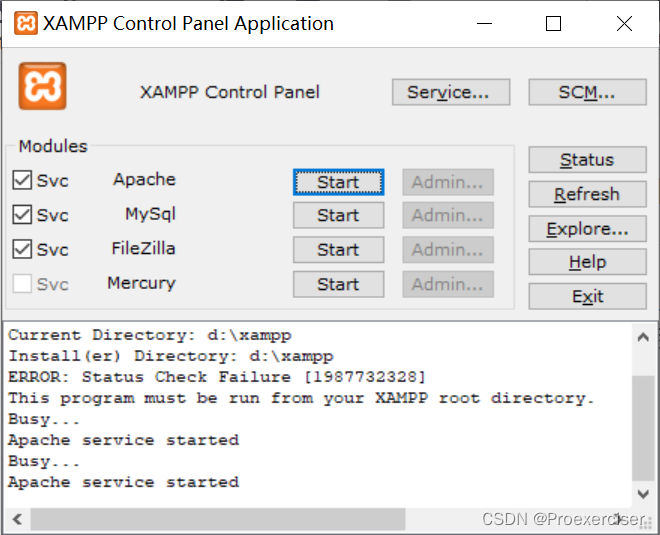
Task: Click the Apache module label
Action: 144,180
